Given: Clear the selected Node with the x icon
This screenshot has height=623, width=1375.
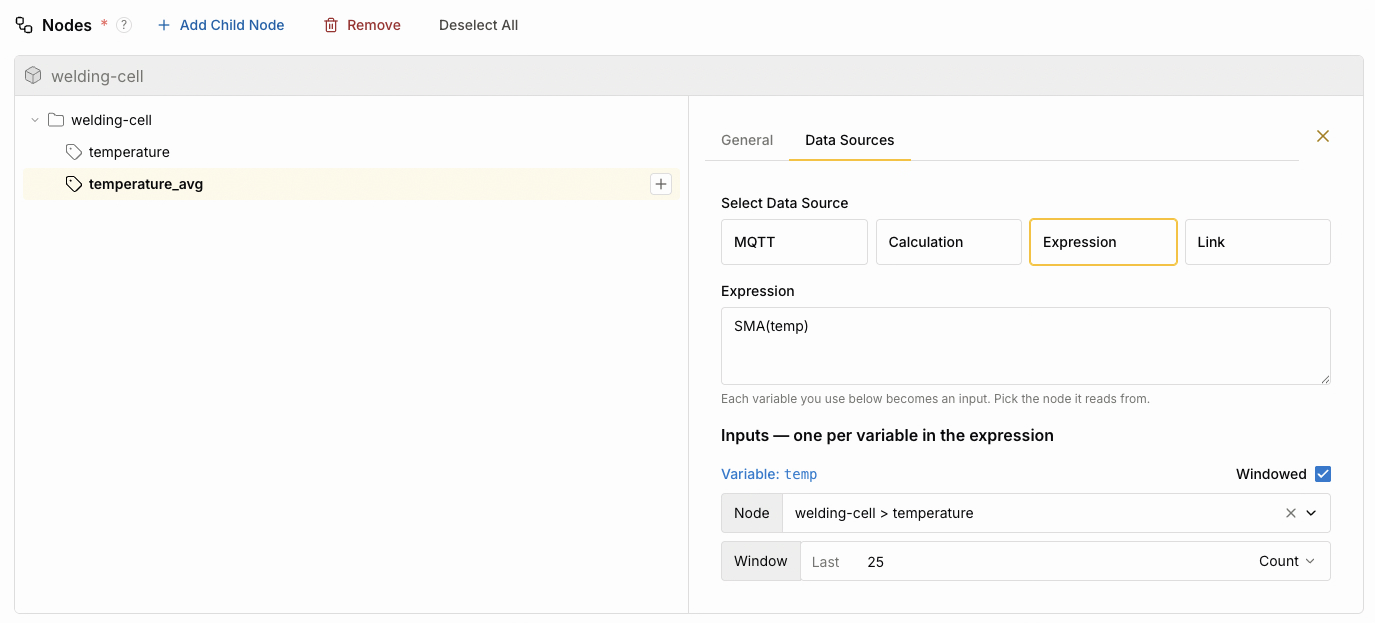Looking at the screenshot, I should tap(1291, 513).
